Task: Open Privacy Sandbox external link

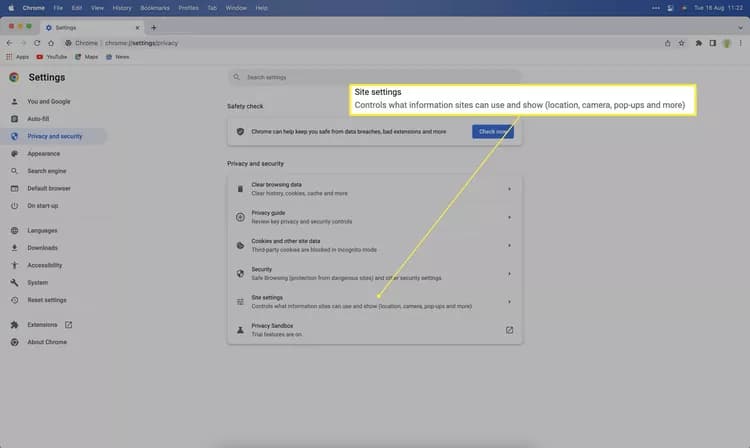Action: tap(509, 330)
